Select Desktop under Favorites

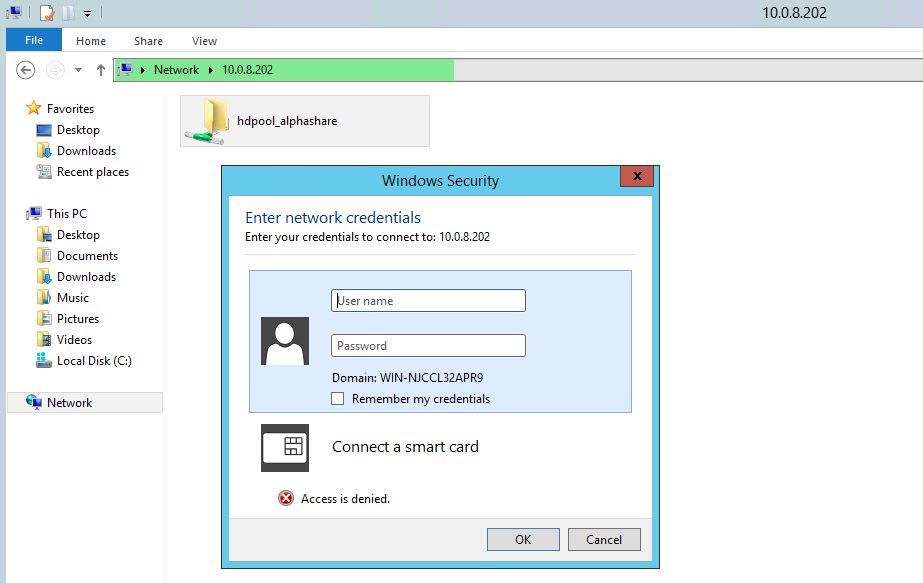78,130
